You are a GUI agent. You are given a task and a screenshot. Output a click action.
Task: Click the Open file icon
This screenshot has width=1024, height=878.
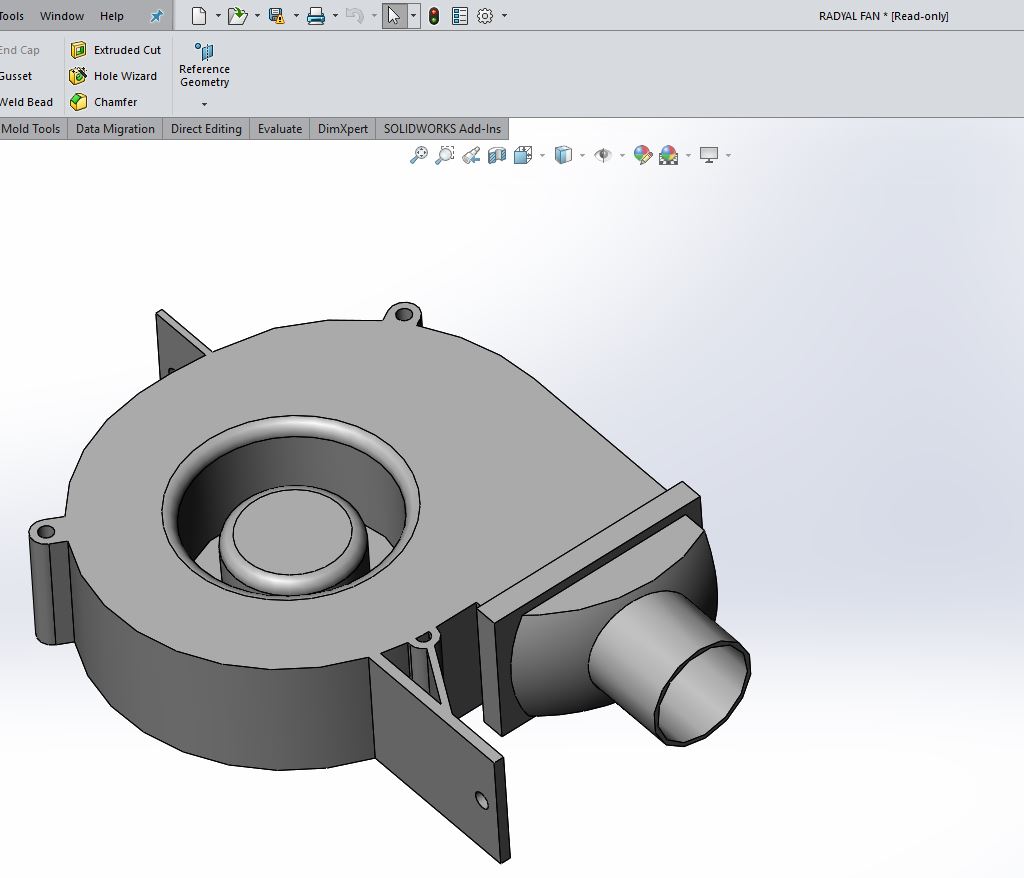238,16
